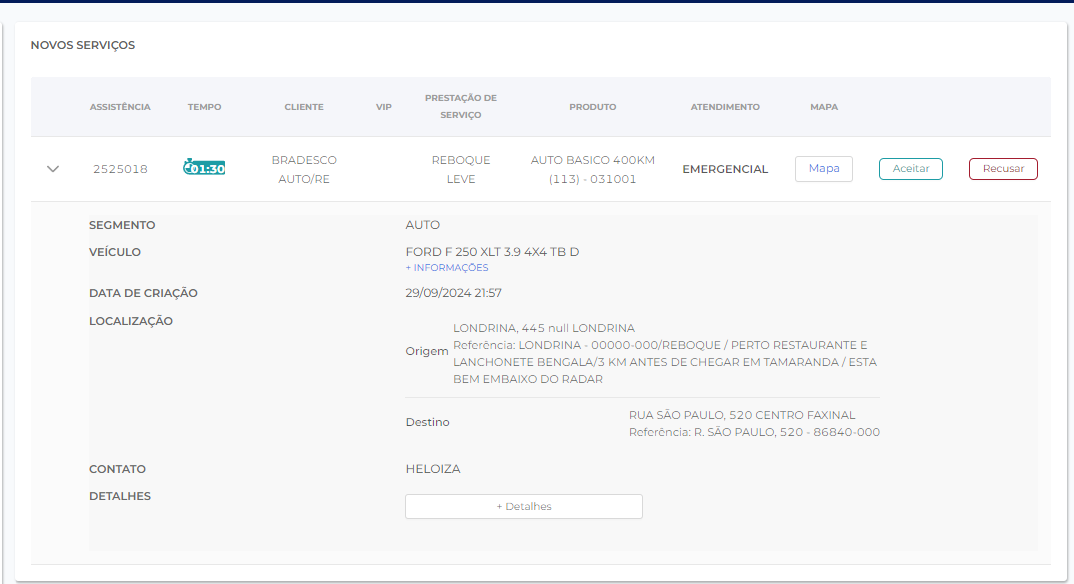Click the Produto column header
The image size is (1074, 584).
click(x=592, y=107)
